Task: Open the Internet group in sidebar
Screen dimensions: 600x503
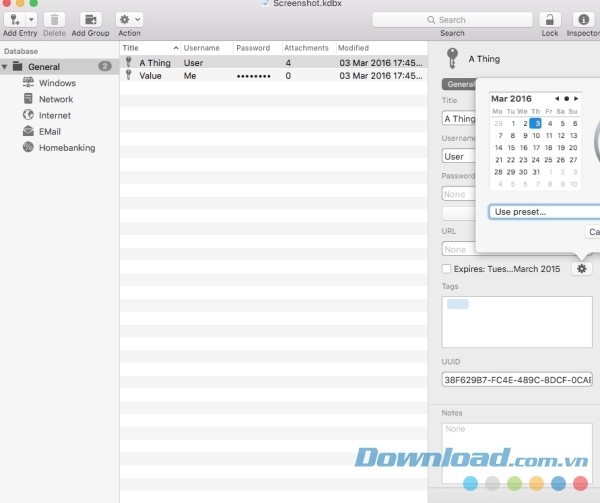Action: pyautogui.click(x=54, y=115)
